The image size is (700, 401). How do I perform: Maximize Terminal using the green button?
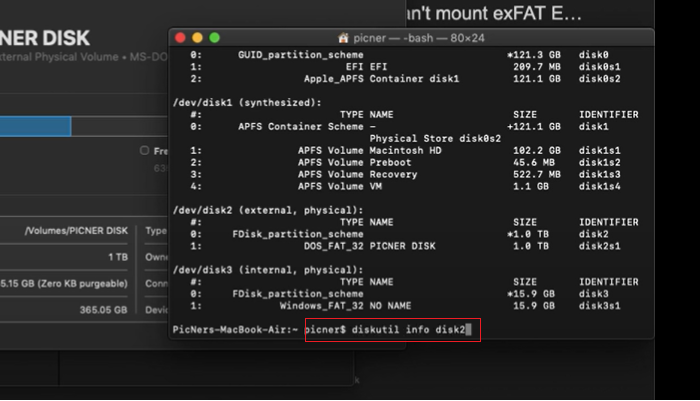click(x=214, y=38)
